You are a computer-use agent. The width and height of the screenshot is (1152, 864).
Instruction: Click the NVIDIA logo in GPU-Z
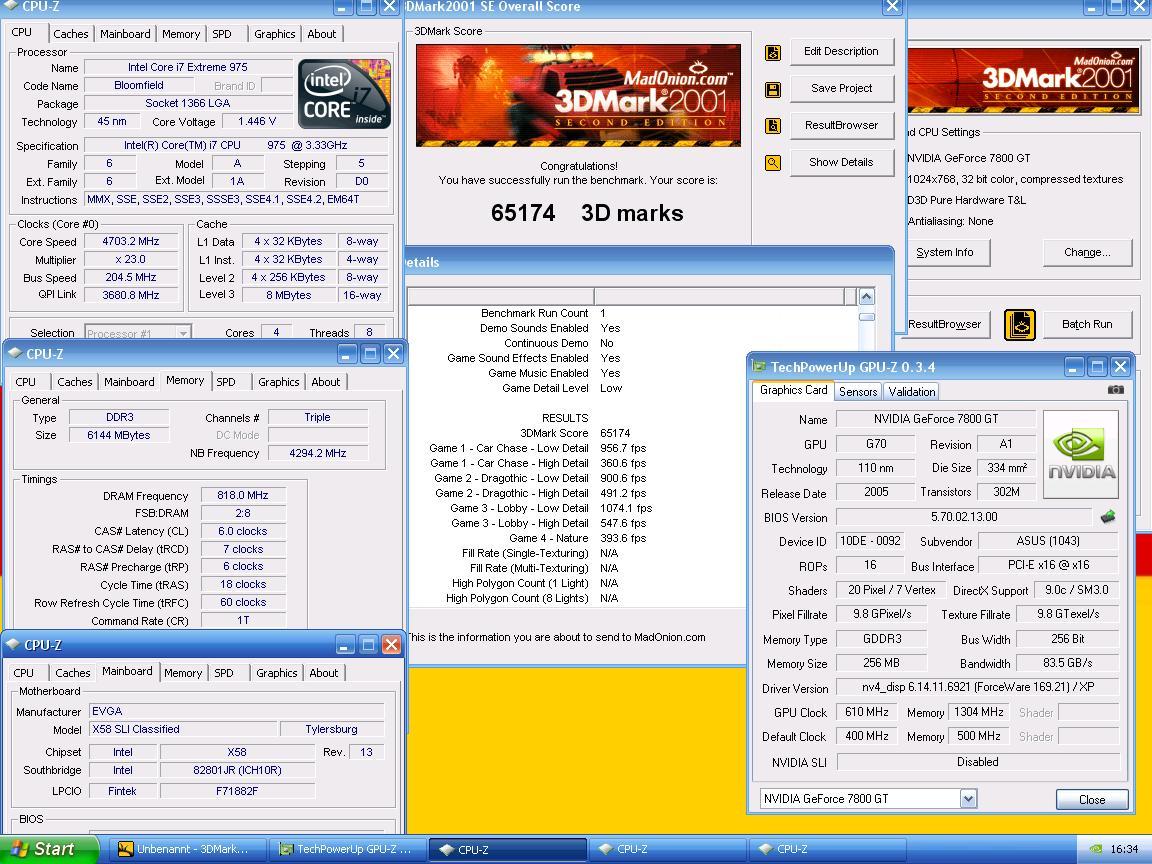click(x=1081, y=455)
